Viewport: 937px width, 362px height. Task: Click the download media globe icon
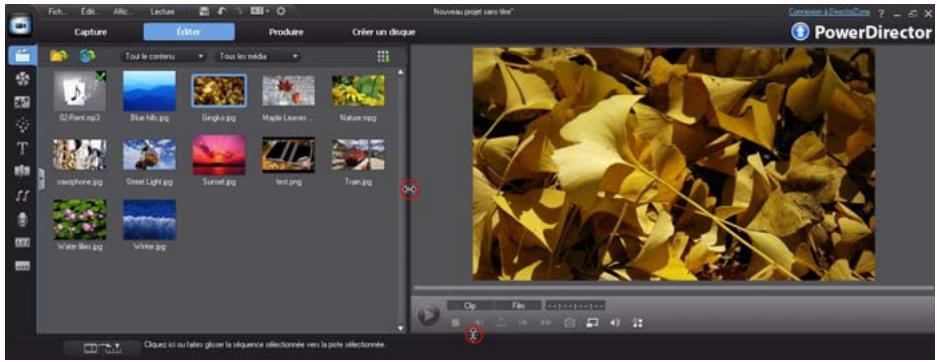(87, 56)
